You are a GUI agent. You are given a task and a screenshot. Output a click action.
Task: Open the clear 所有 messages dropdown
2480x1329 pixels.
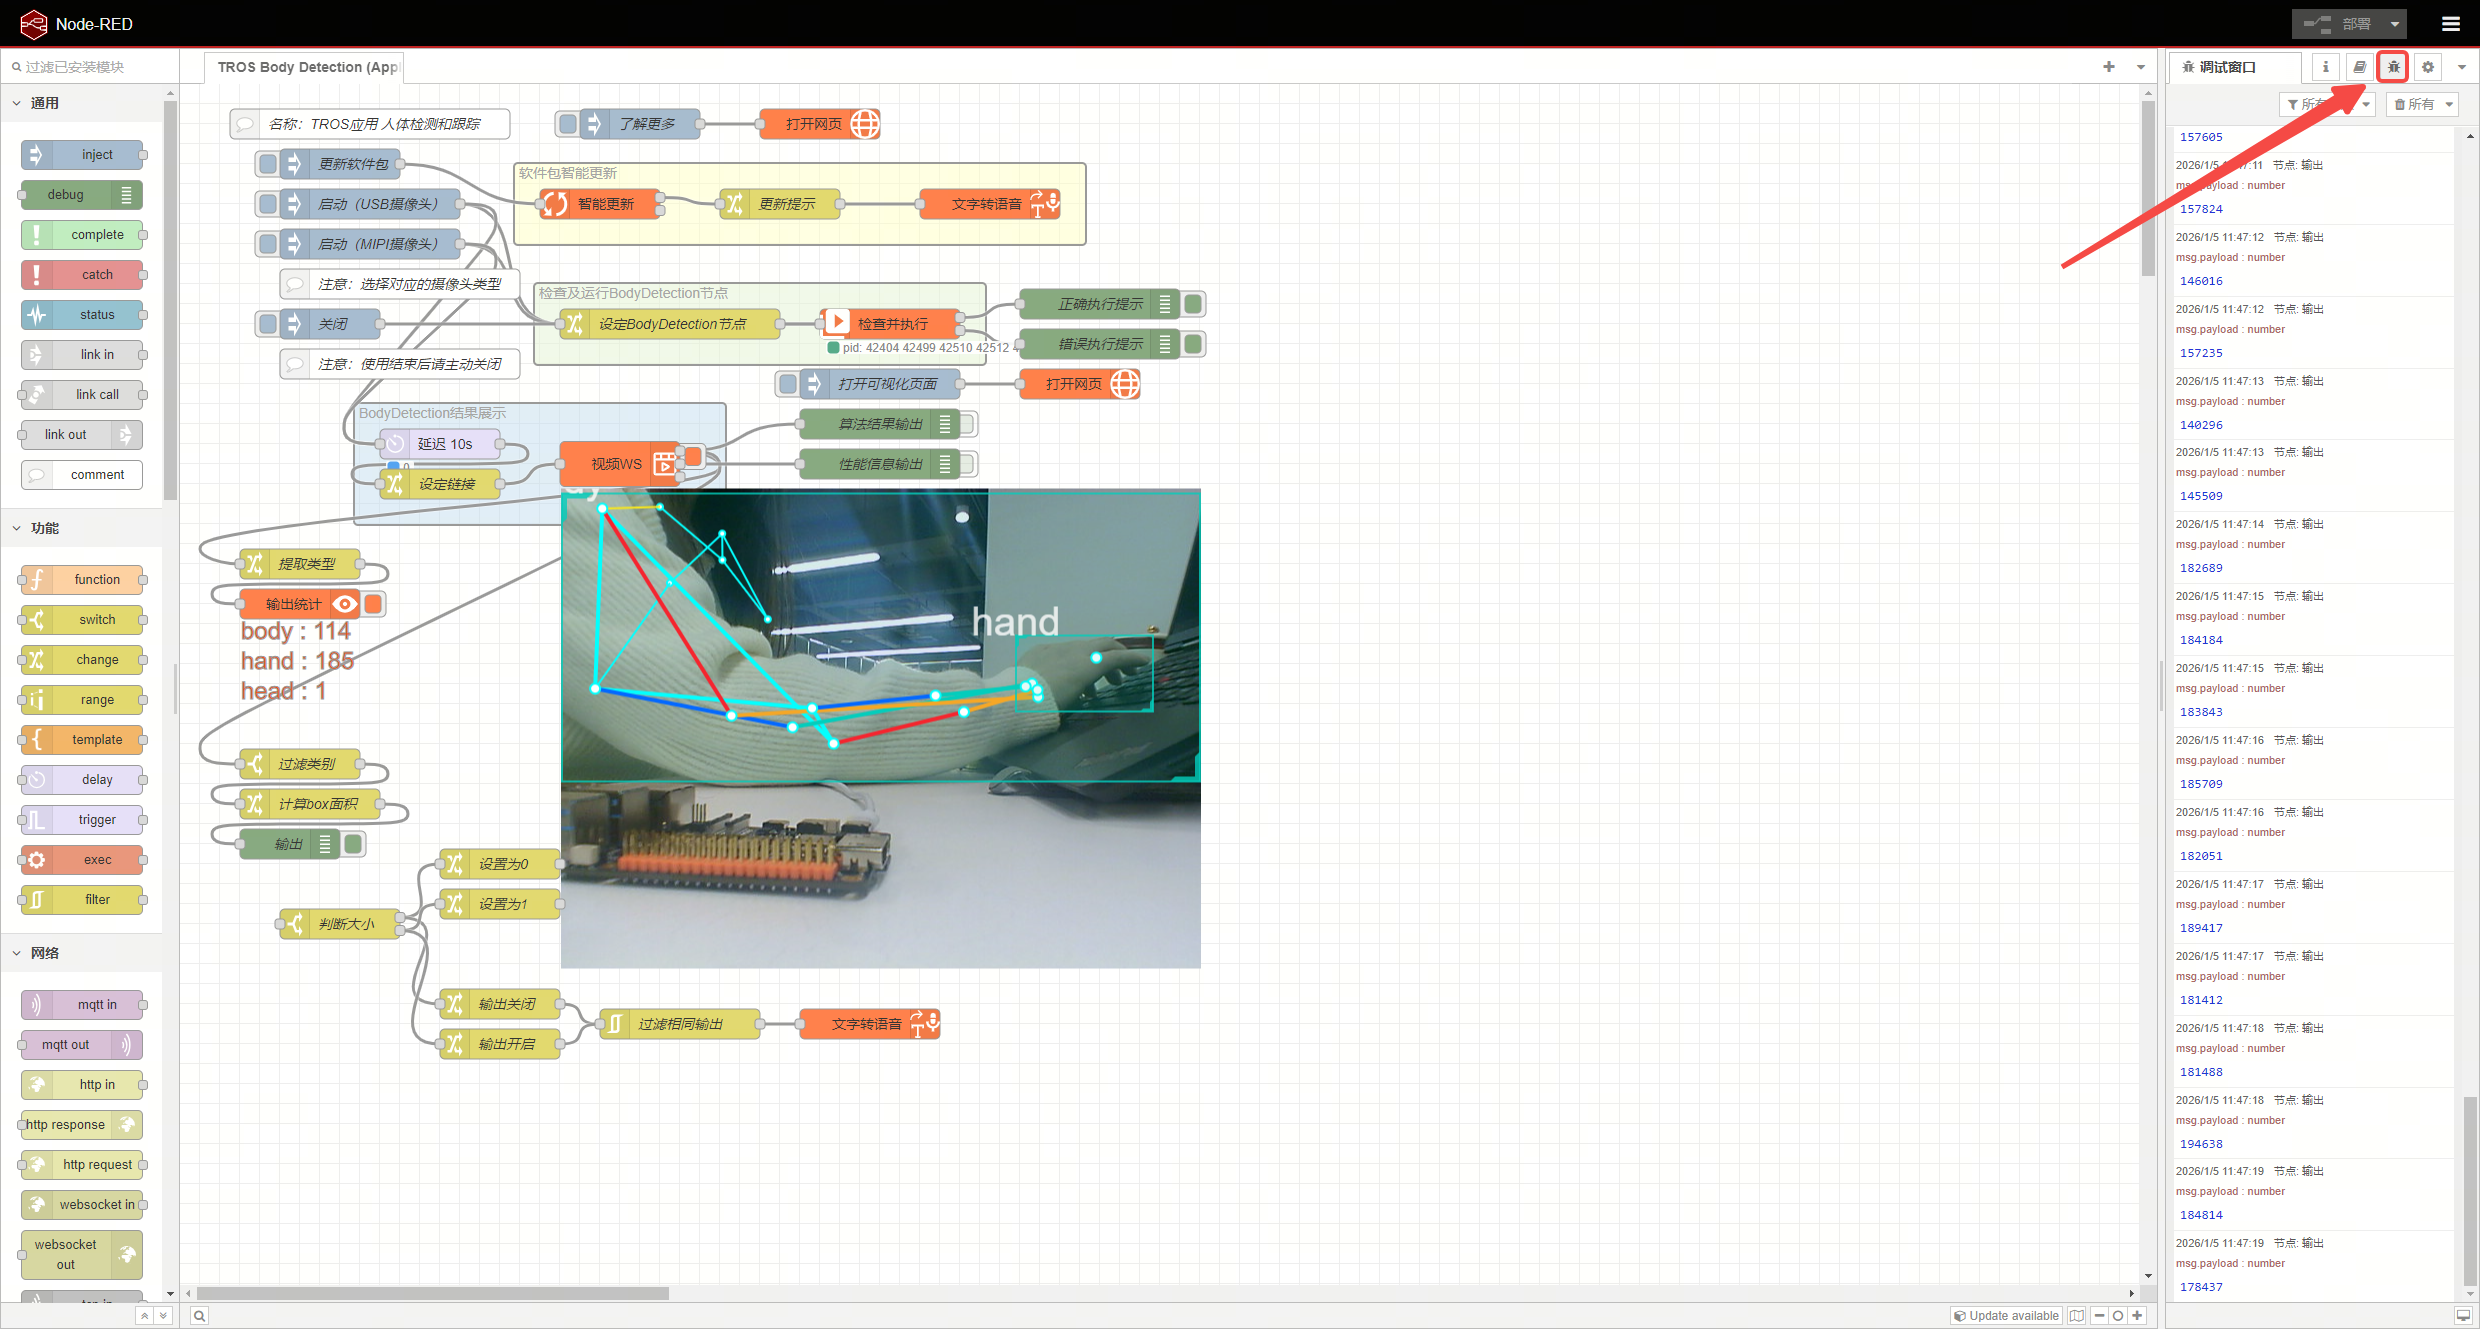[2449, 105]
